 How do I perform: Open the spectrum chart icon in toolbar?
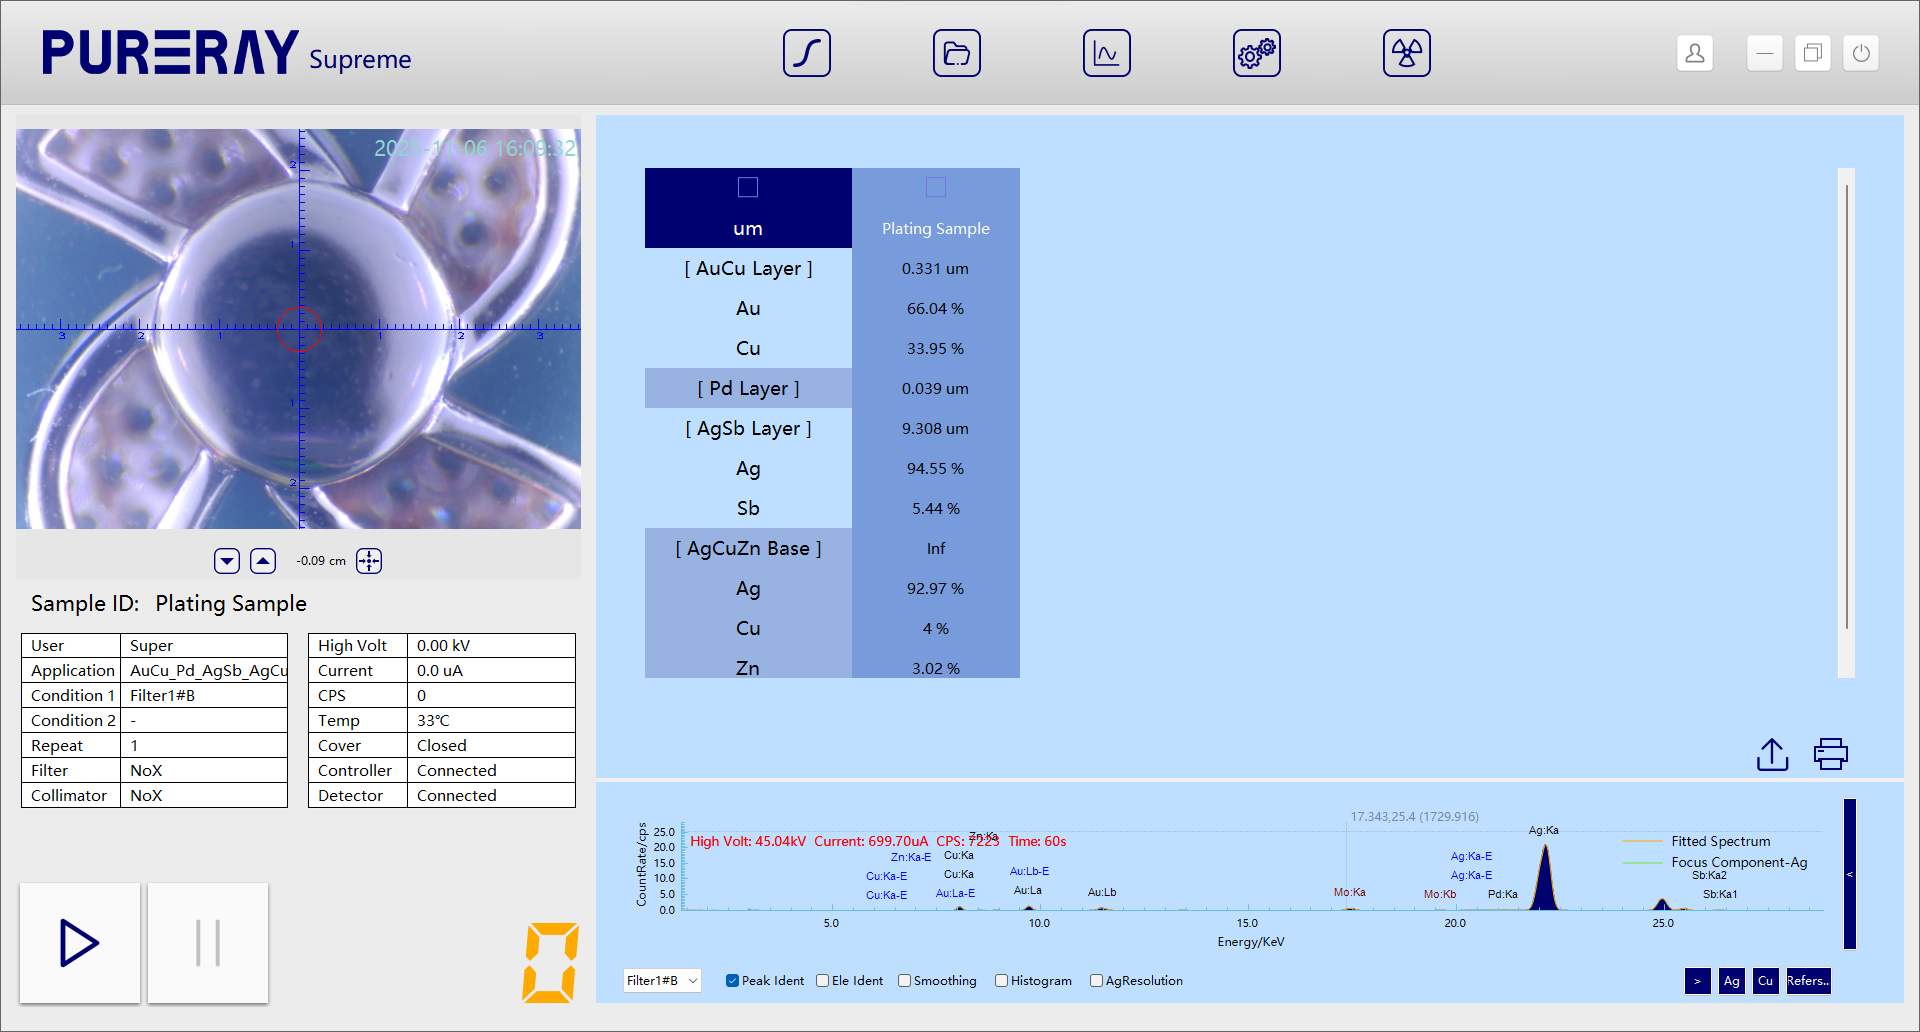click(1106, 53)
